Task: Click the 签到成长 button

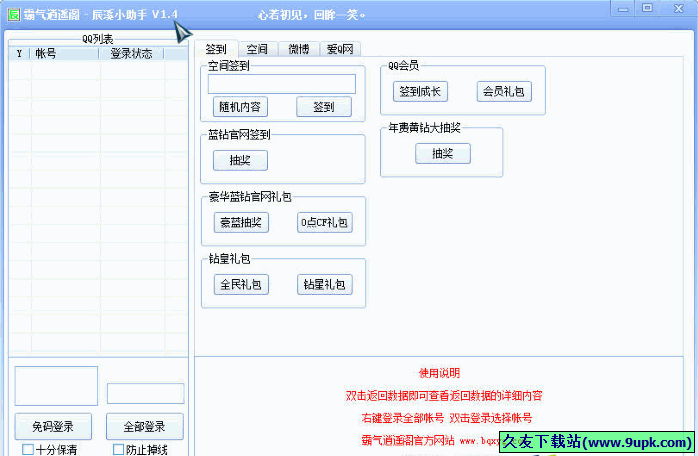Action: pyautogui.click(x=420, y=92)
